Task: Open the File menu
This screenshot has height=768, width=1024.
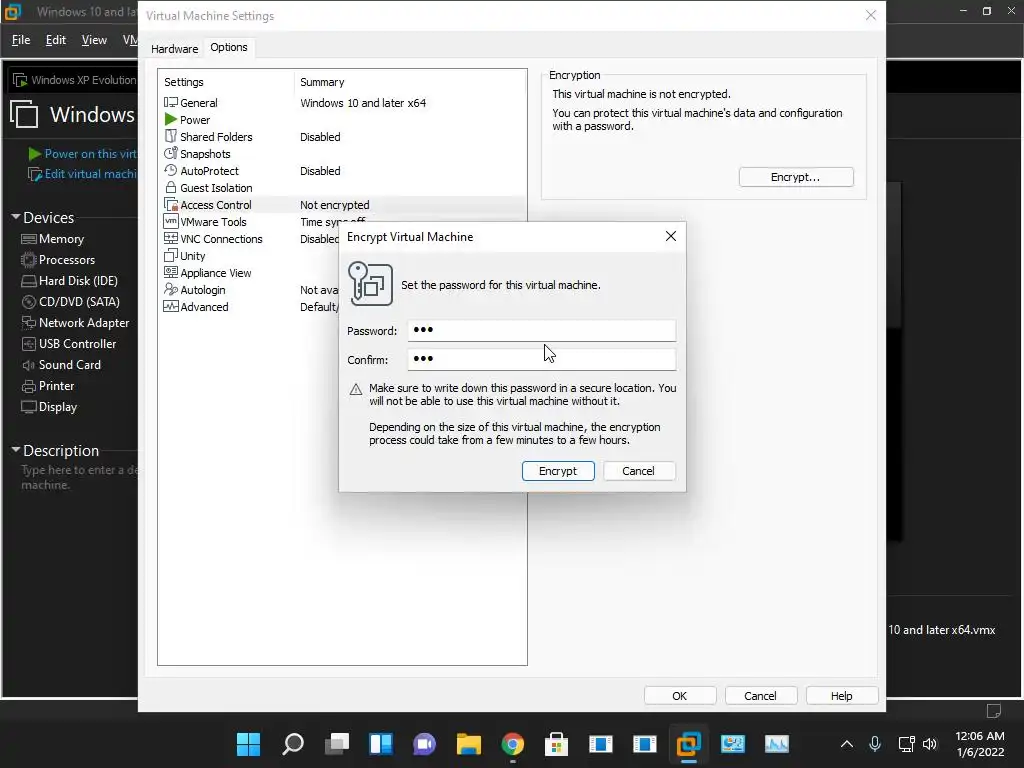Action: click(x=21, y=40)
